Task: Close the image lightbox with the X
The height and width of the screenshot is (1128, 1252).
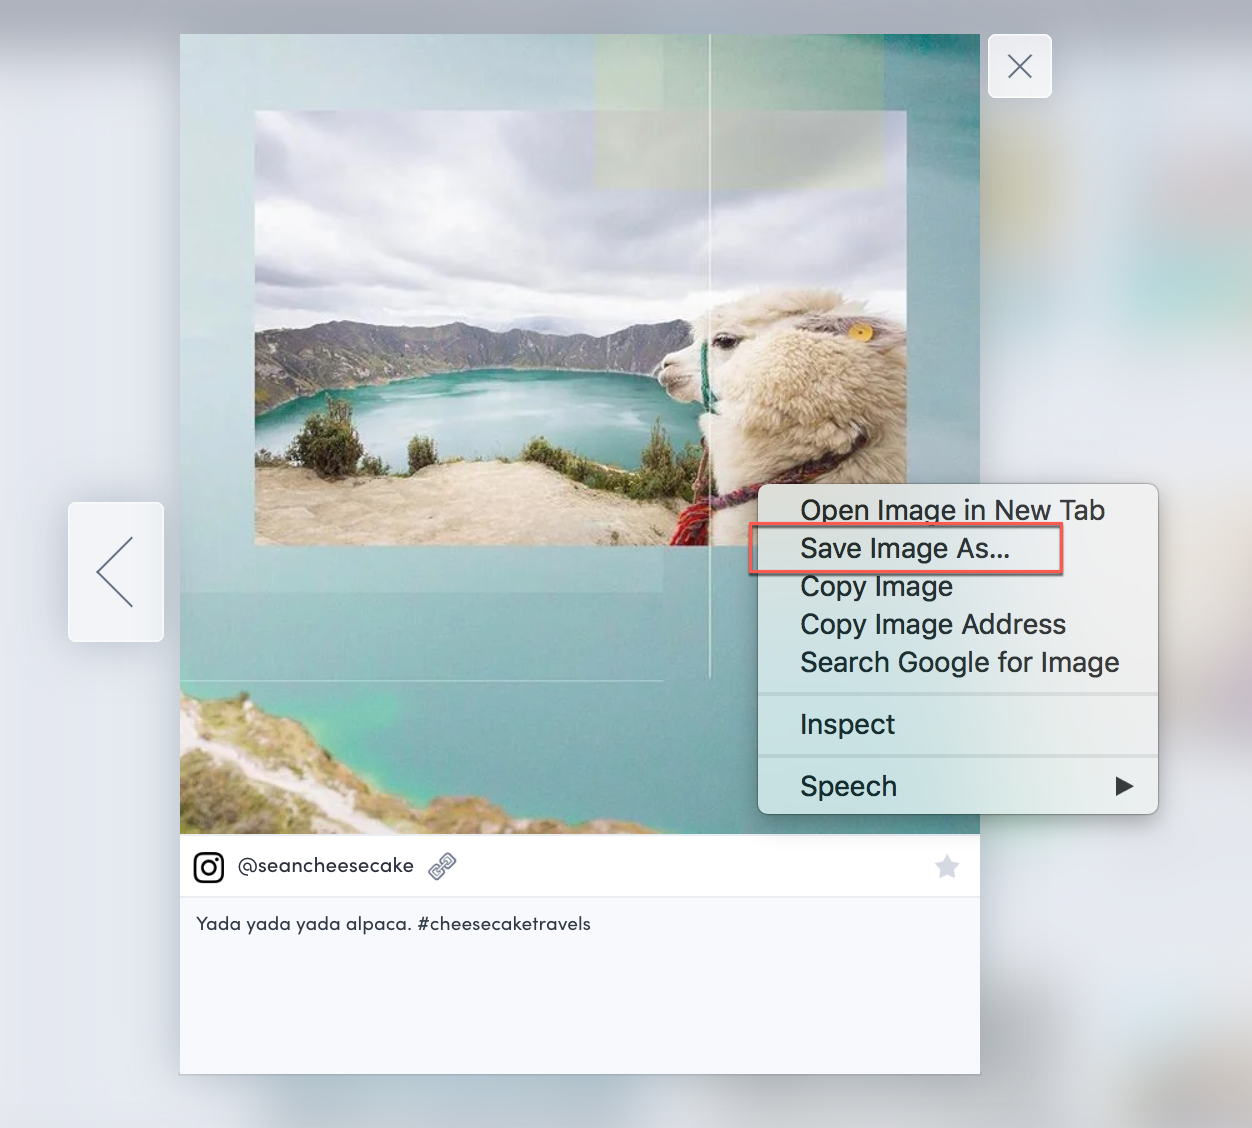Action: pyautogui.click(x=1019, y=66)
